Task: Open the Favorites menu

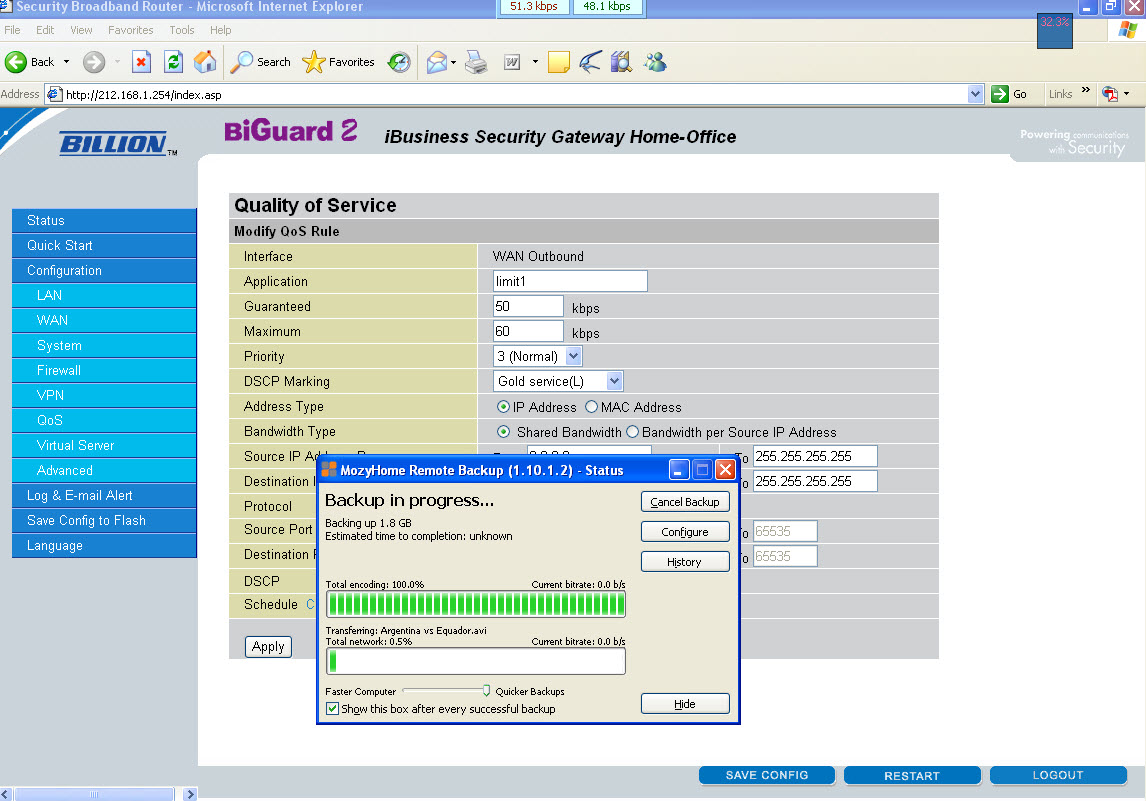Action: coord(131,30)
